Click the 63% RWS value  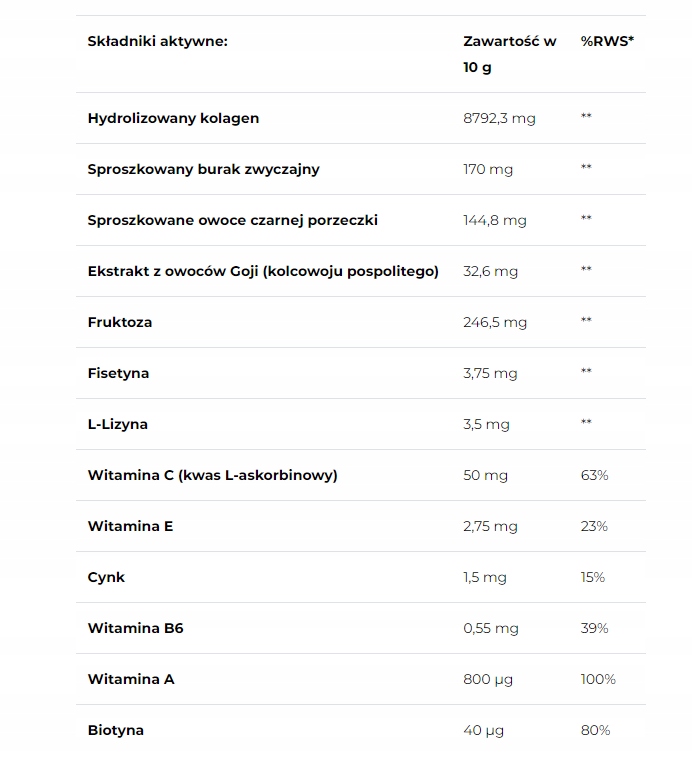click(x=594, y=475)
